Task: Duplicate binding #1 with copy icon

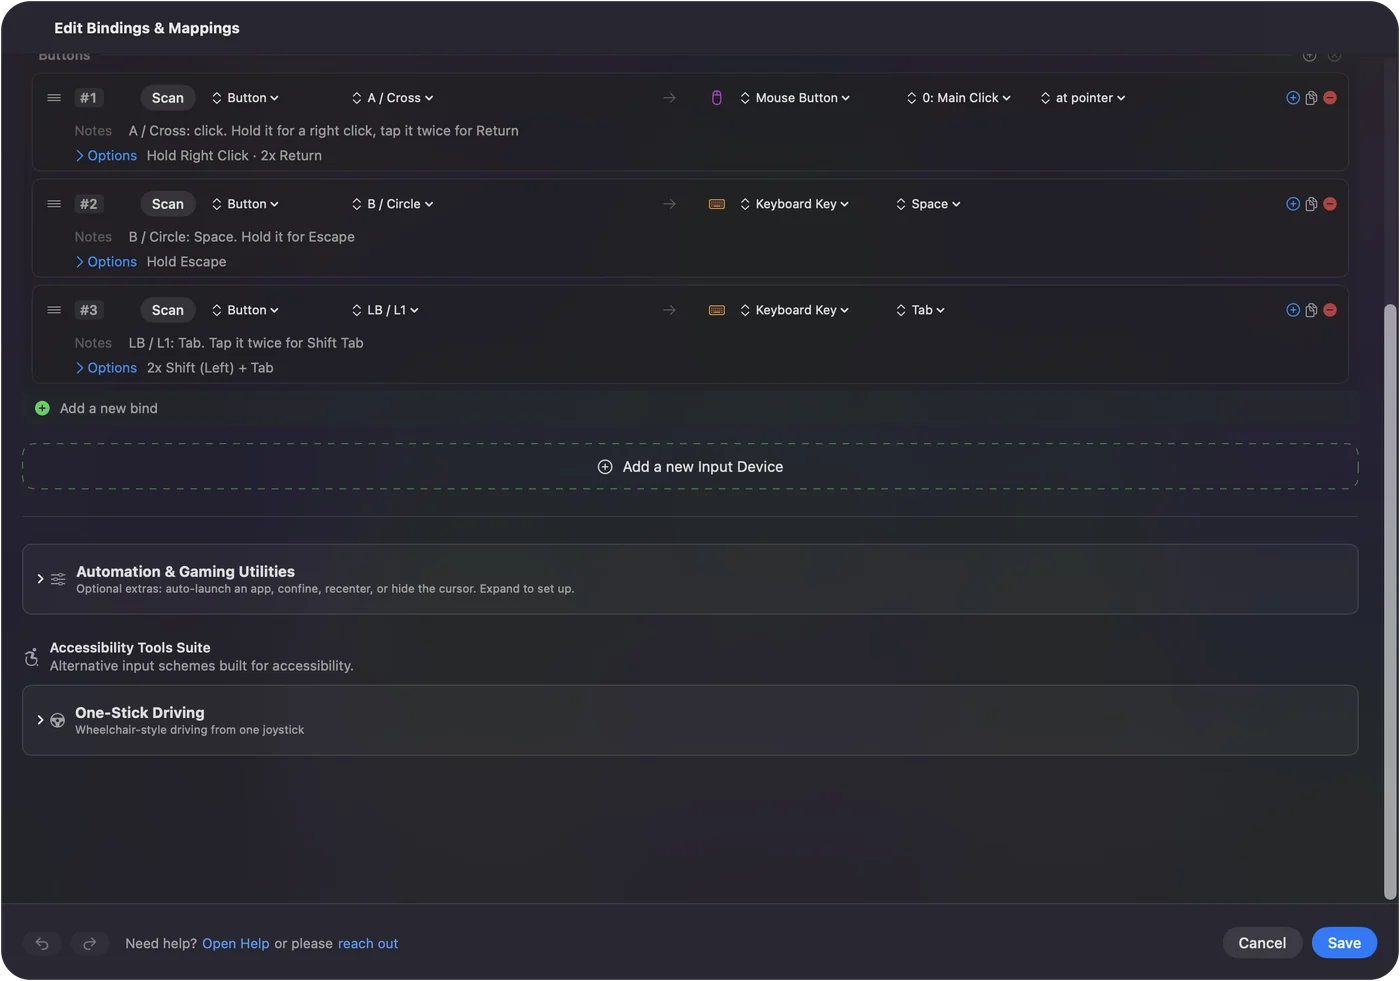Action: [1311, 98]
